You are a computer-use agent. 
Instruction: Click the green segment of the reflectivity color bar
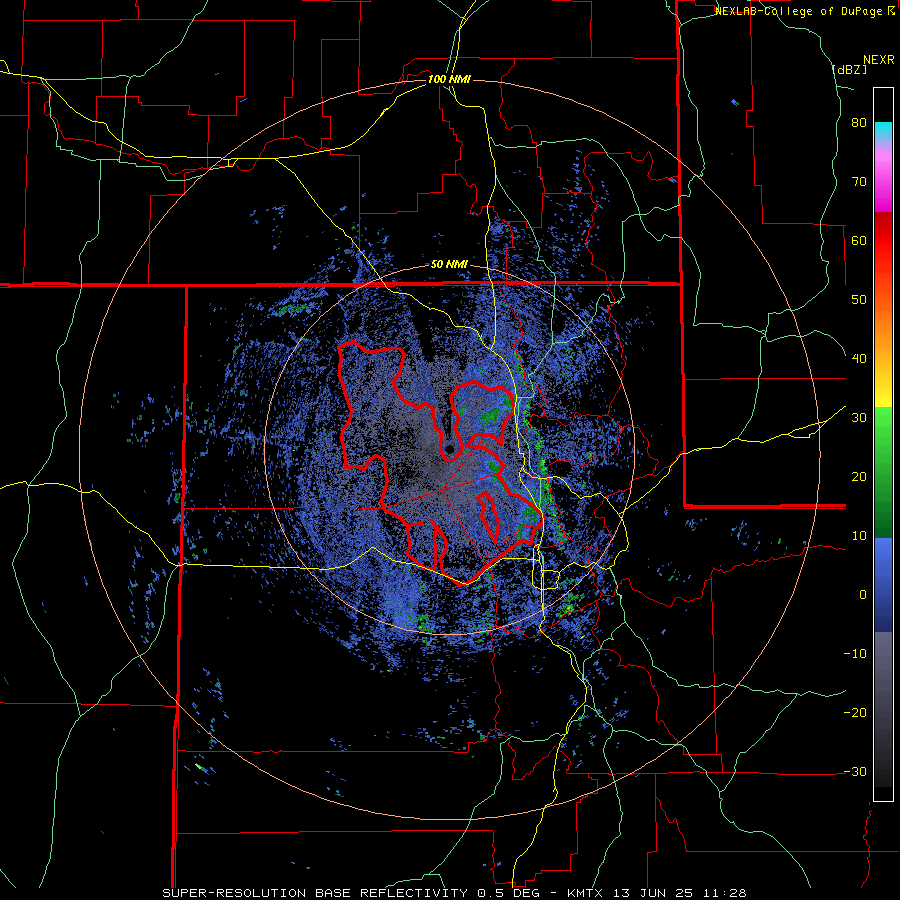tap(883, 472)
